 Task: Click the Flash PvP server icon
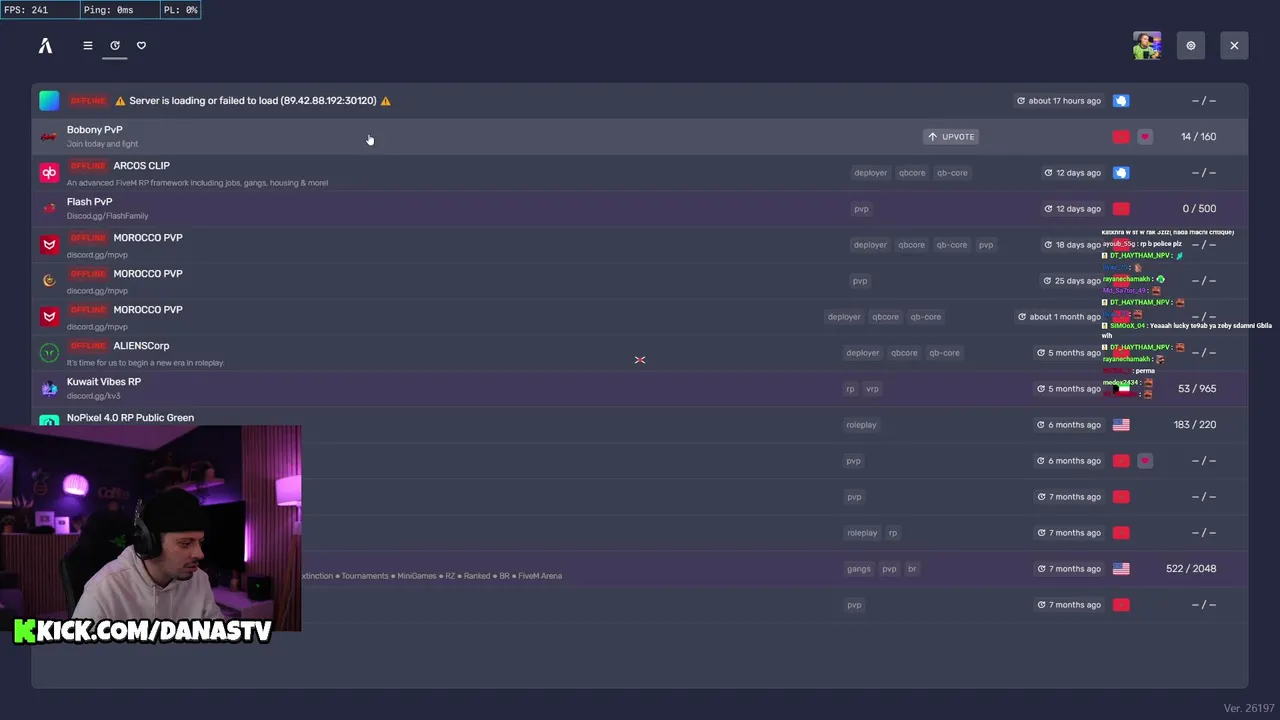[x=49, y=209]
